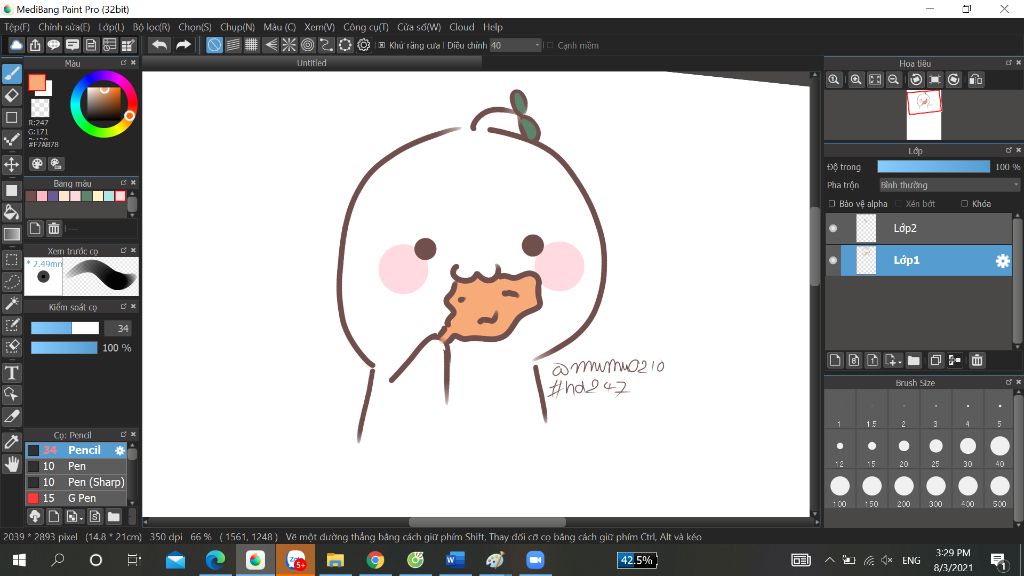Select the Brush tool in left toolbar
The height and width of the screenshot is (576, 1024).
click(12, 74)
